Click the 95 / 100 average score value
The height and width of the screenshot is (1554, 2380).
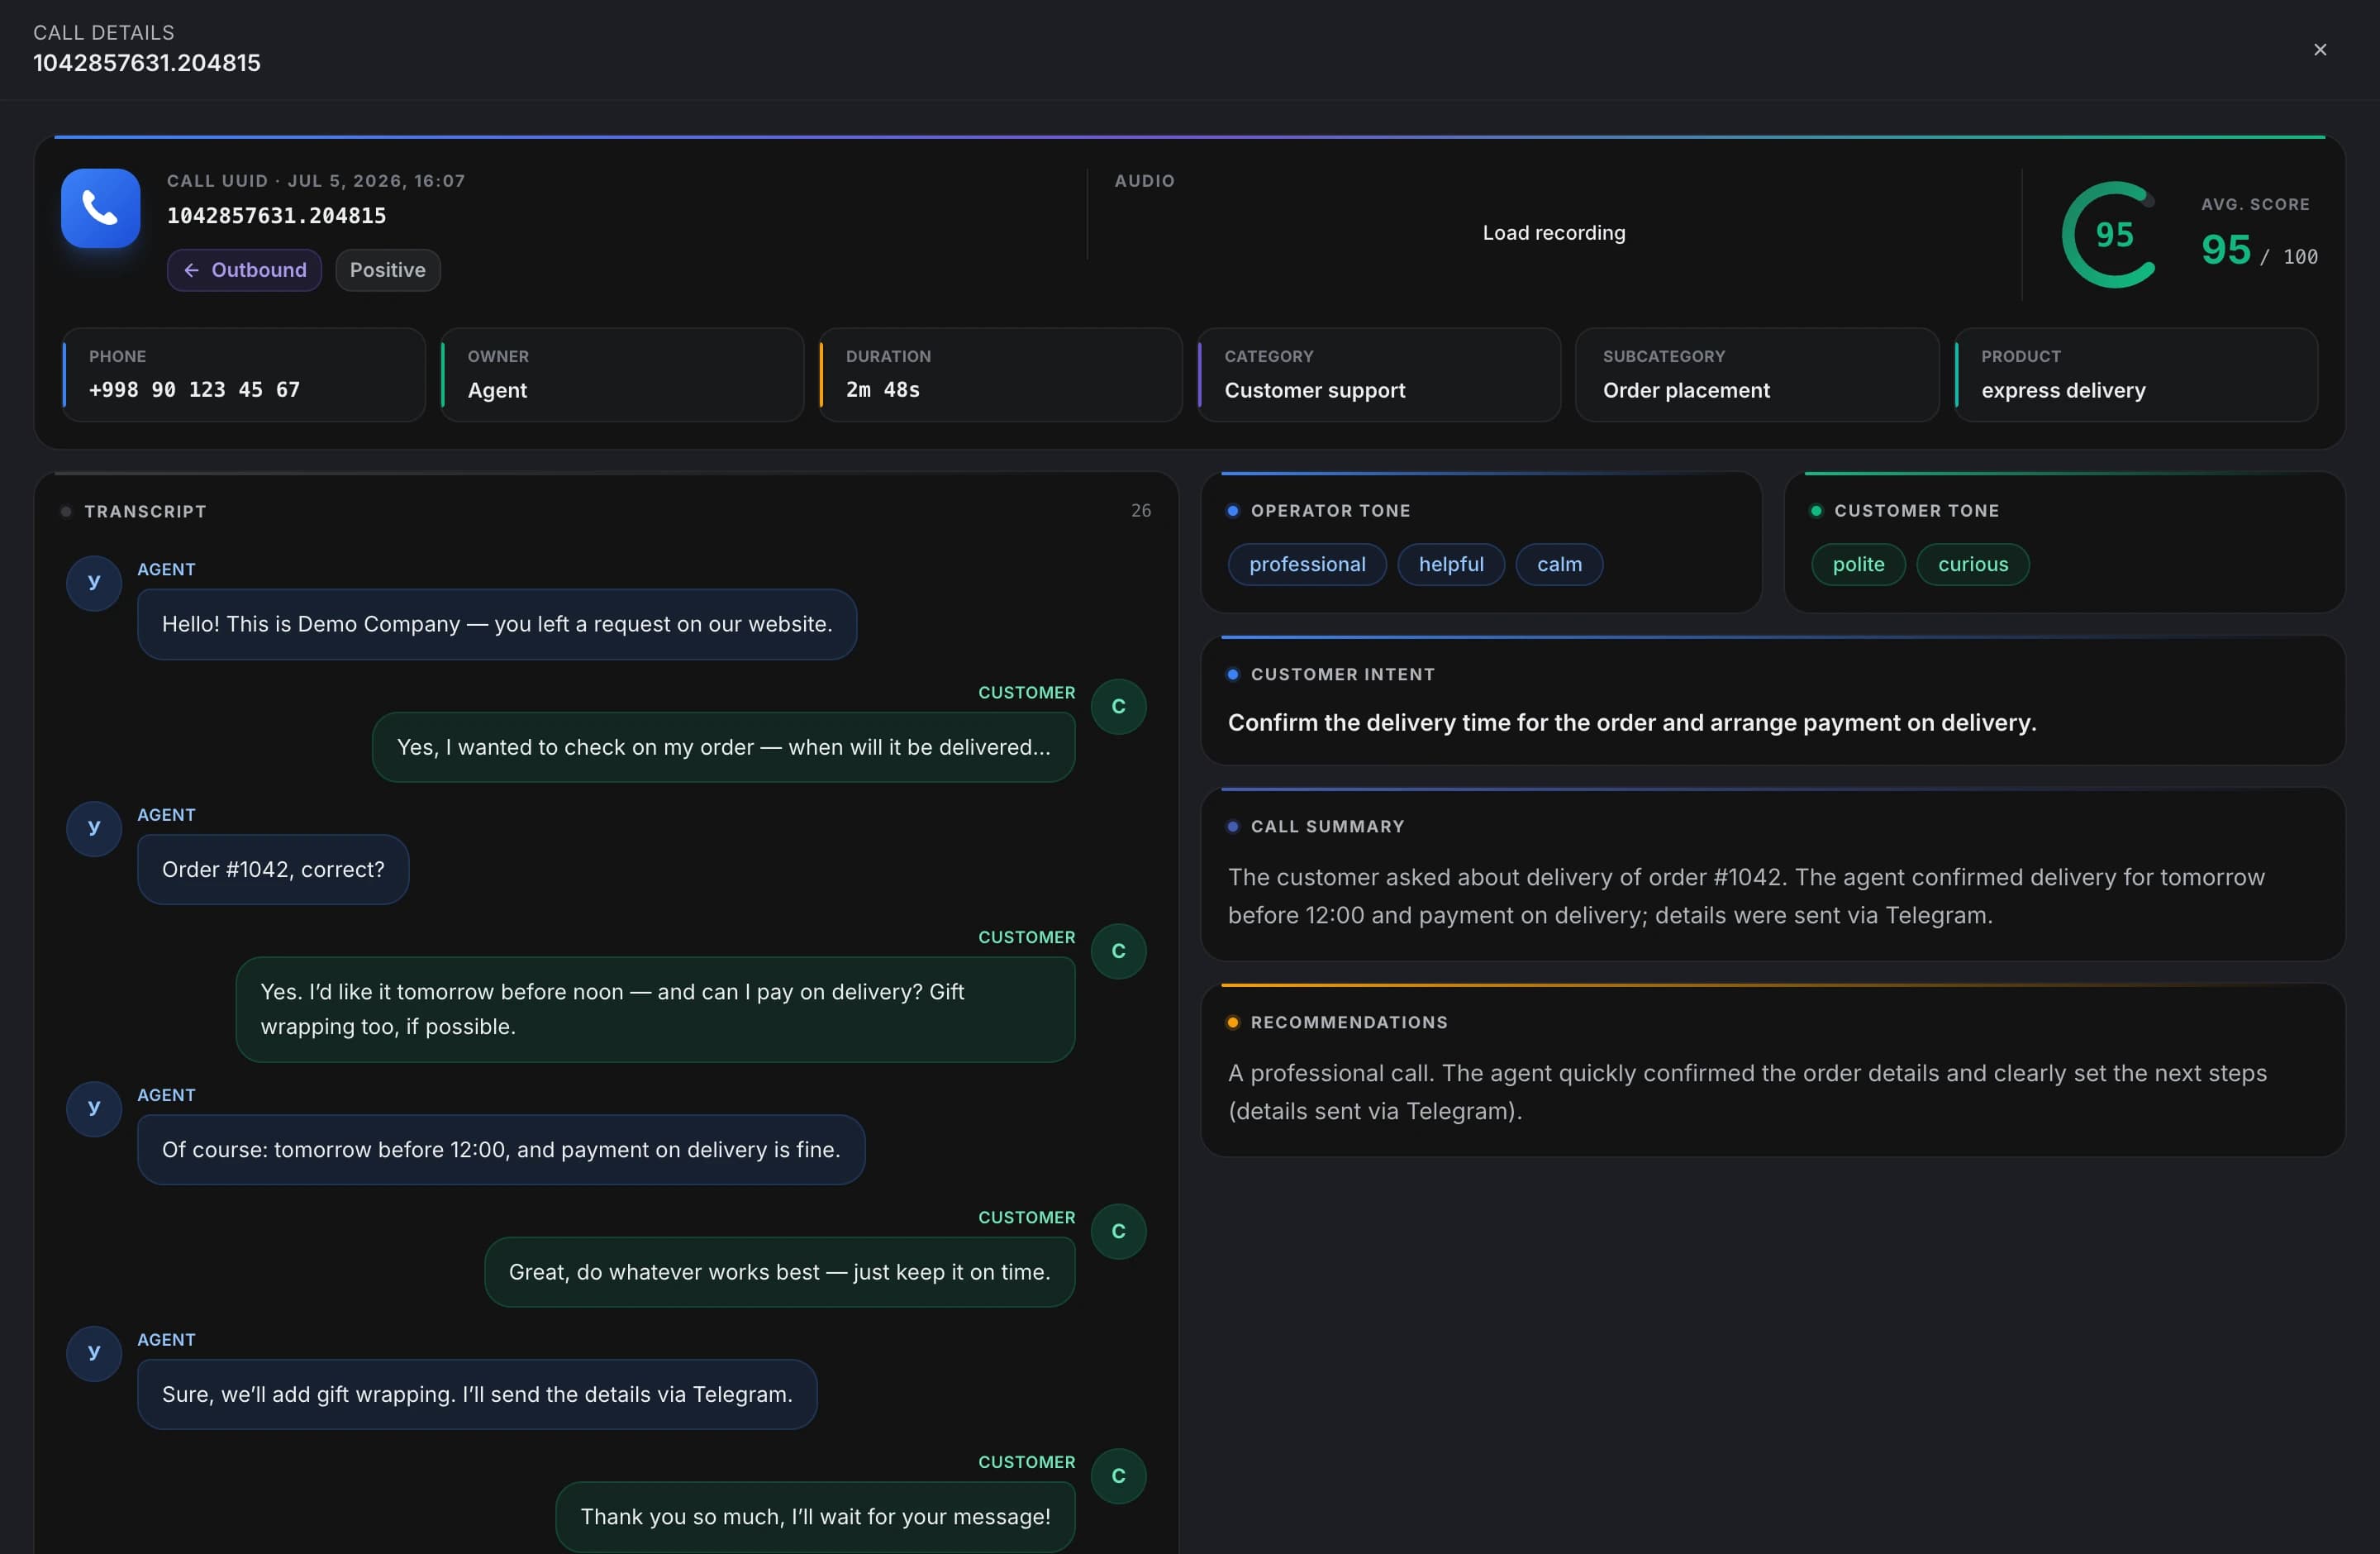click(2259, 250)
